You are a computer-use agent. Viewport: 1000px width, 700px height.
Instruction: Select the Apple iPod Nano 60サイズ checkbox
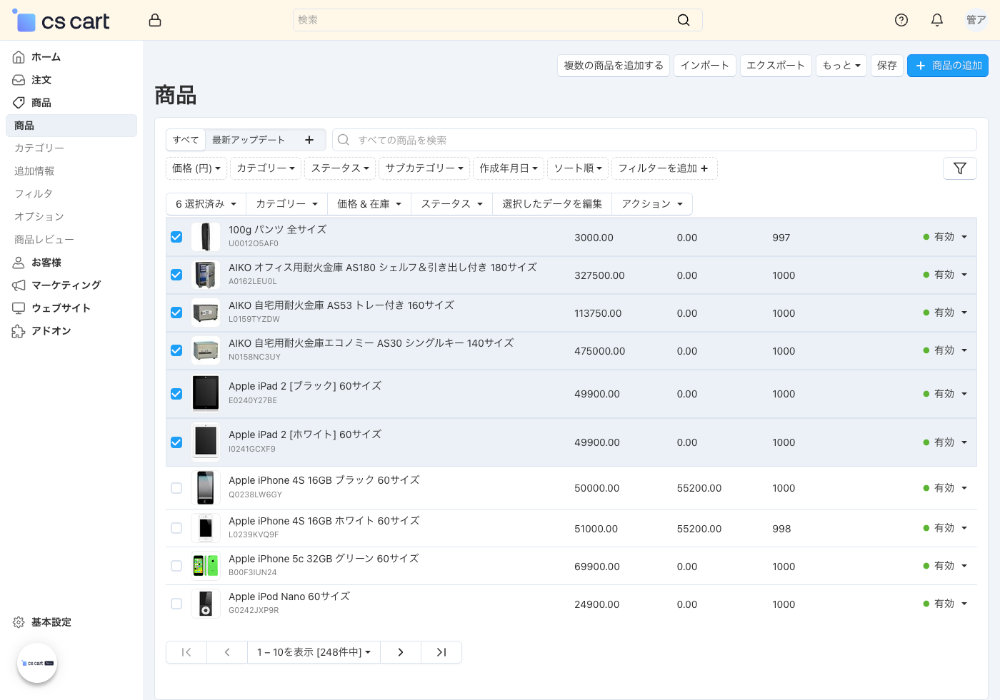[176, 604]
